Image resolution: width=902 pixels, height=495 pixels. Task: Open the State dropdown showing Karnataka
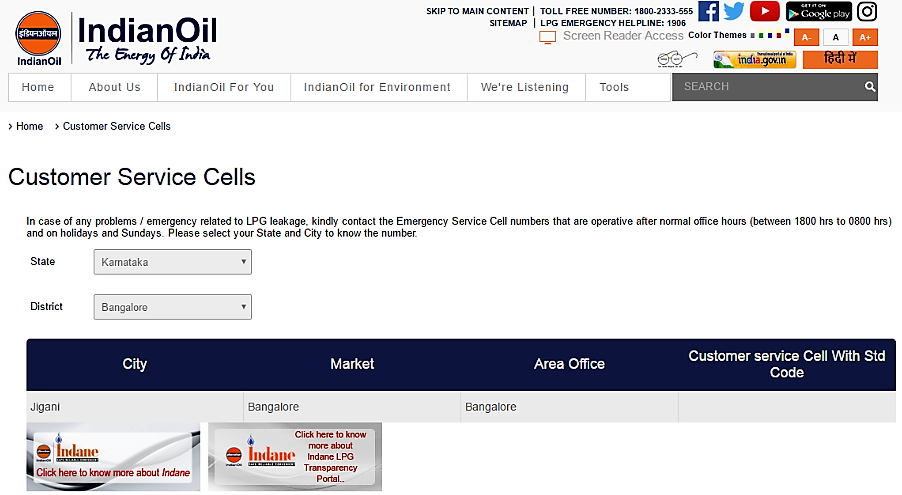[x=173, y=262]
